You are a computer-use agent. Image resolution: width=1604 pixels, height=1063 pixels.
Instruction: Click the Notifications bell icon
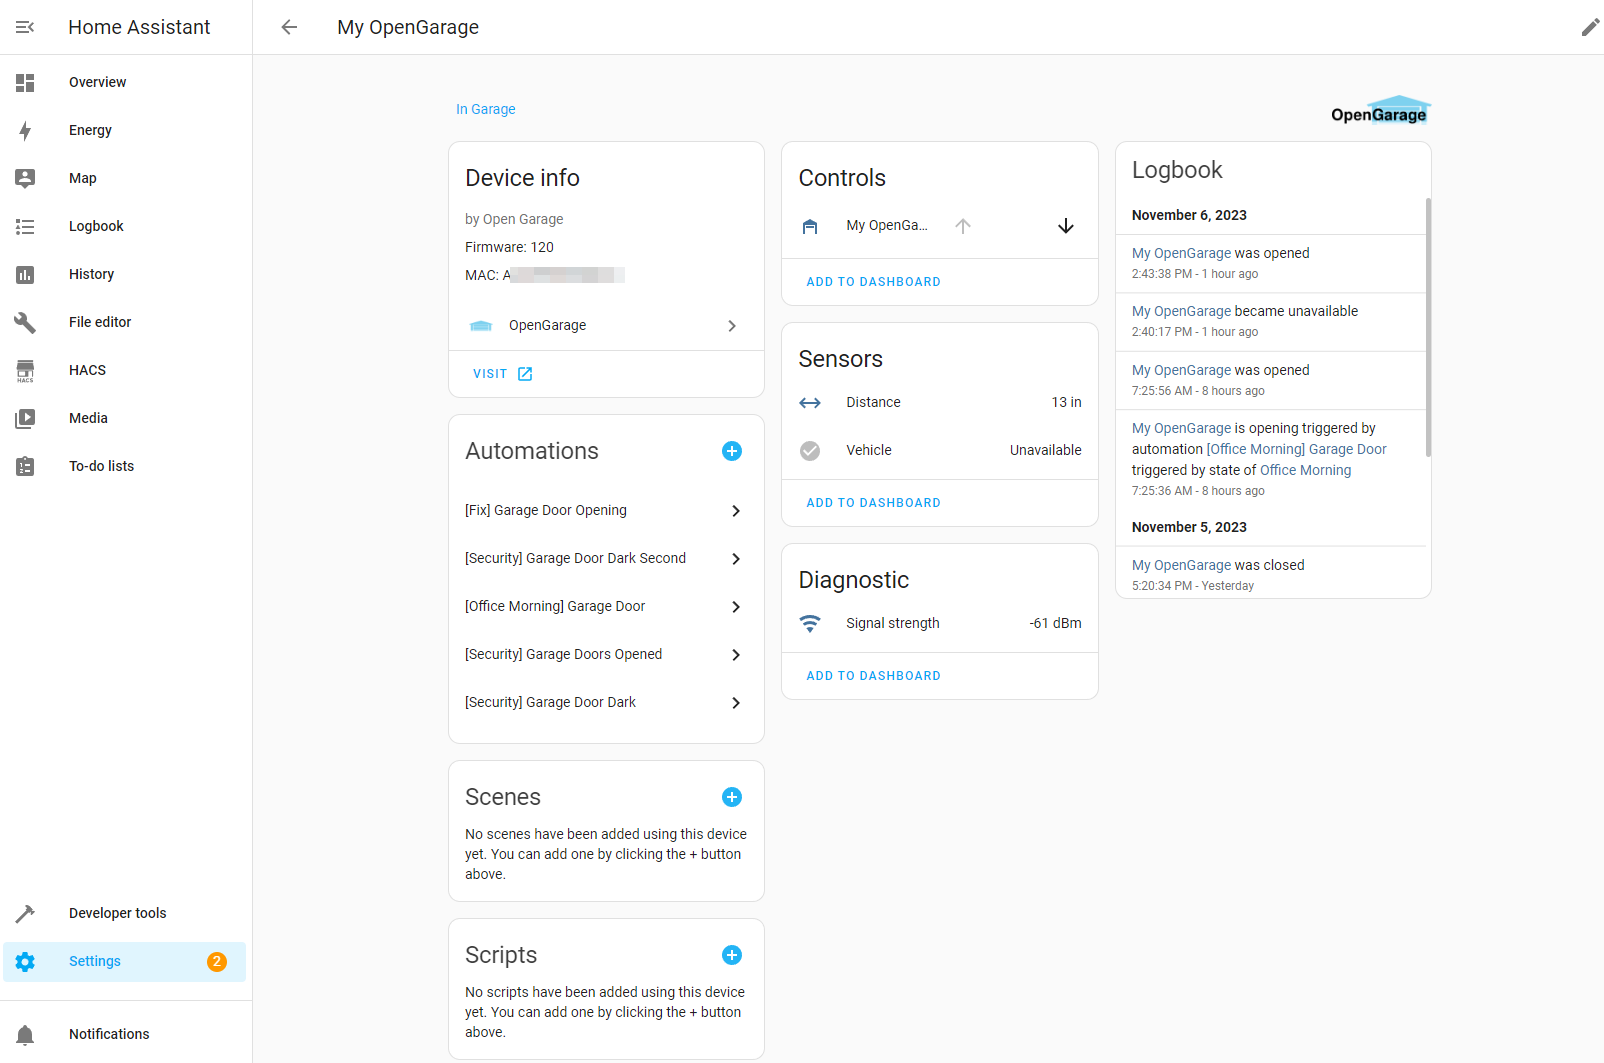pyautogui.click(x=25, y=1034)
